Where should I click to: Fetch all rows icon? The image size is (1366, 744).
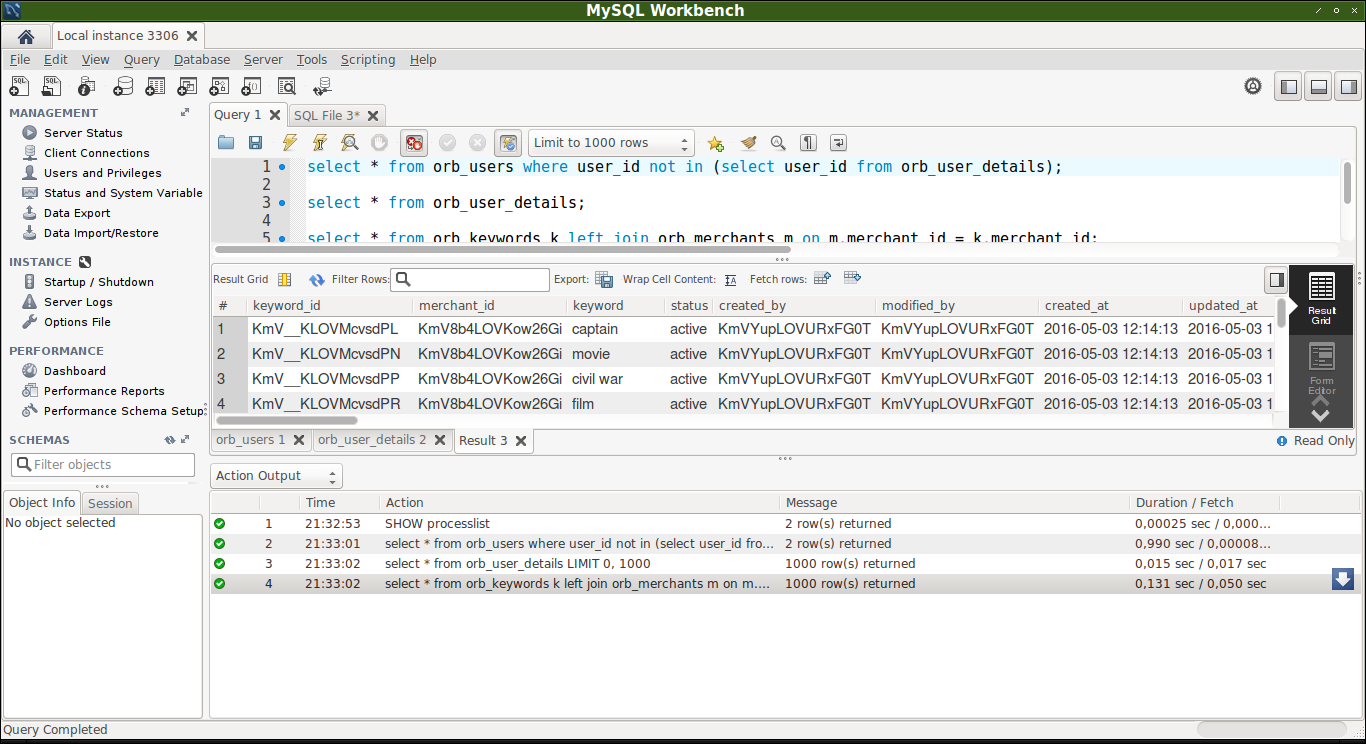pyautogui.click(x=852, y=278)
